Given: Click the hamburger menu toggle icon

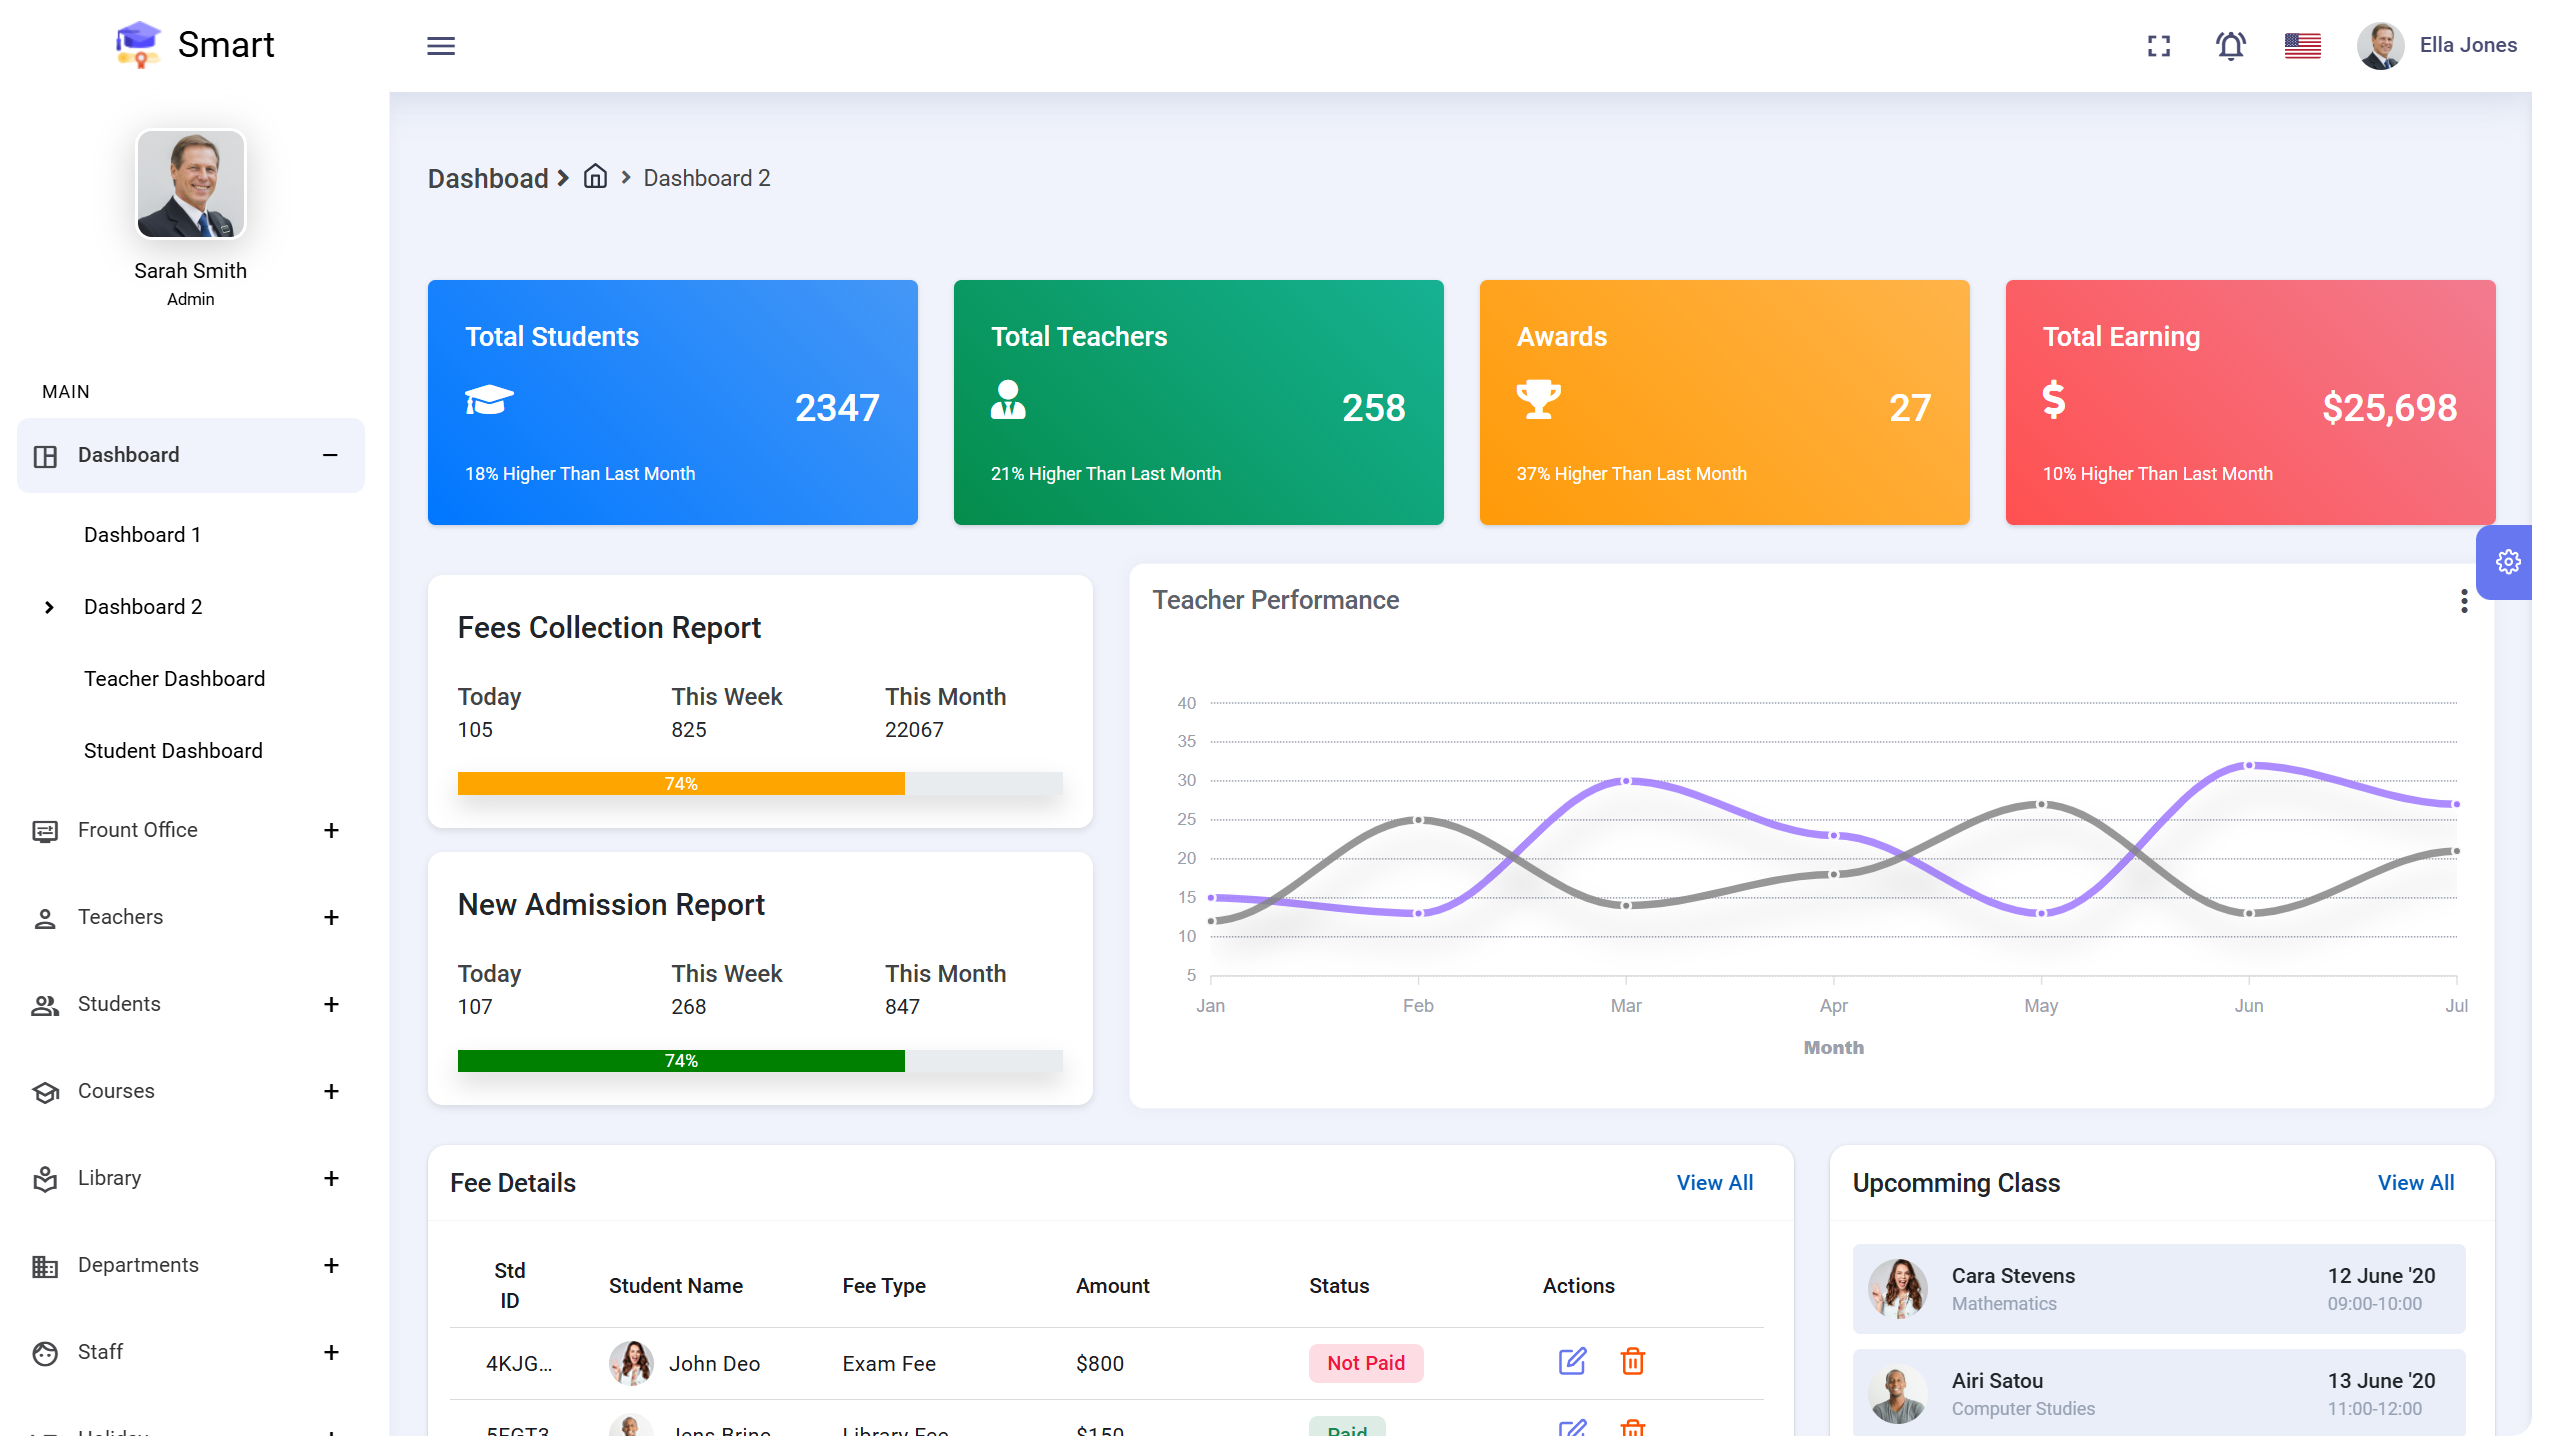Looking at the screenshot, I should click(x=441, y=45).
